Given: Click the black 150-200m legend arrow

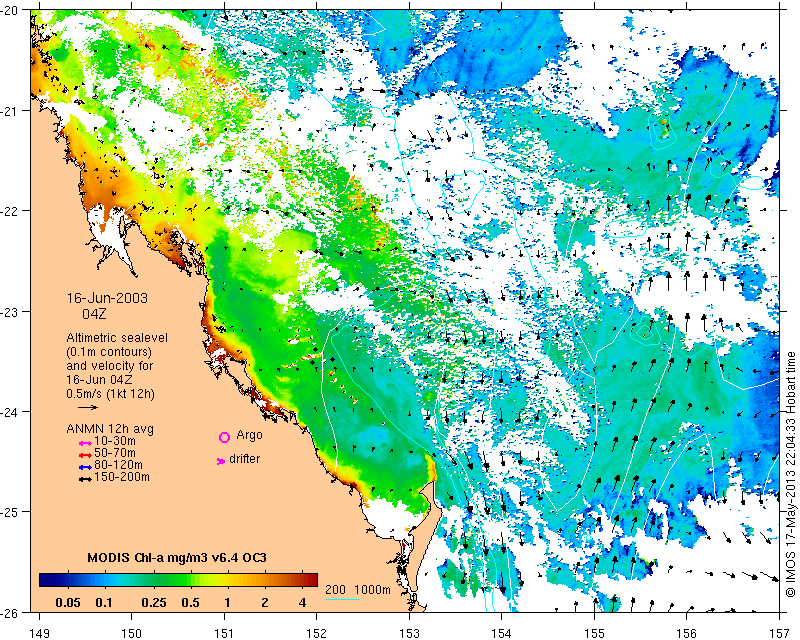Looking at the screenshot, I should pyautogui.click(x=85, y=479).
